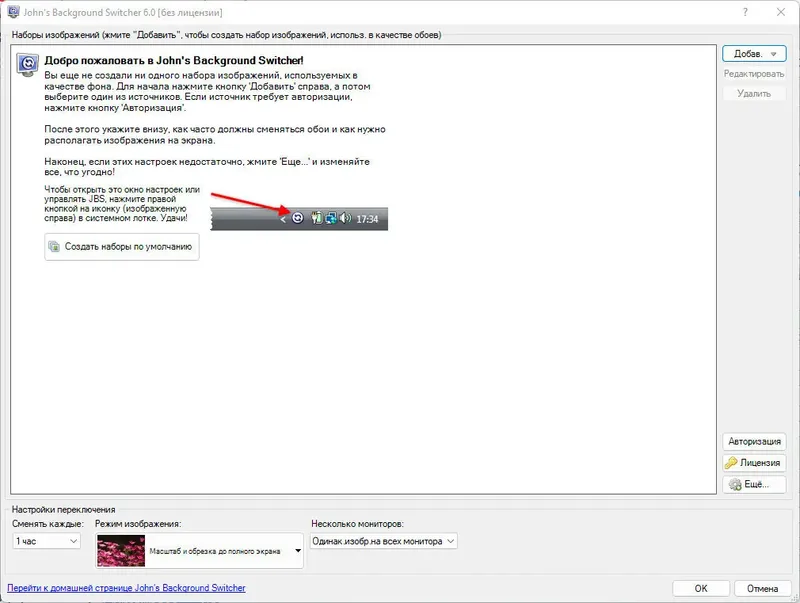Image resolution: width=800 pixels, height=603 pixels.
Task: Click the Добро пожаловать heading text
Action: (174, 60)
